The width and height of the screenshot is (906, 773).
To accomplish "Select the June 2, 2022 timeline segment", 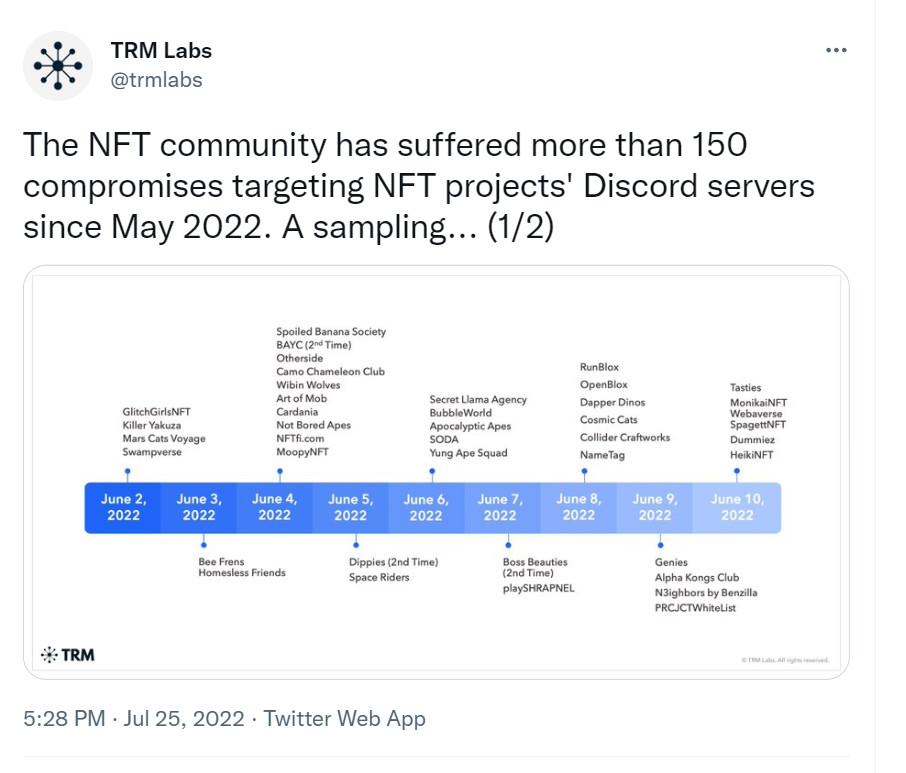I will 122,507.
